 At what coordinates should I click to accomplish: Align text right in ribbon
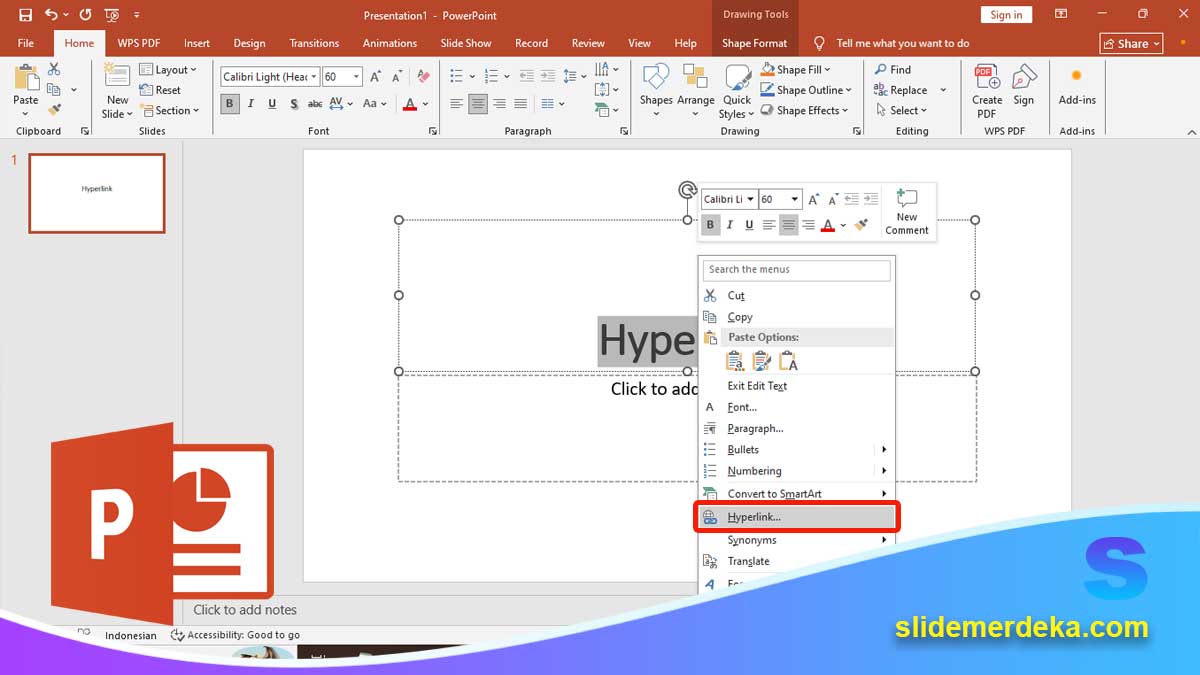(500, 104)
